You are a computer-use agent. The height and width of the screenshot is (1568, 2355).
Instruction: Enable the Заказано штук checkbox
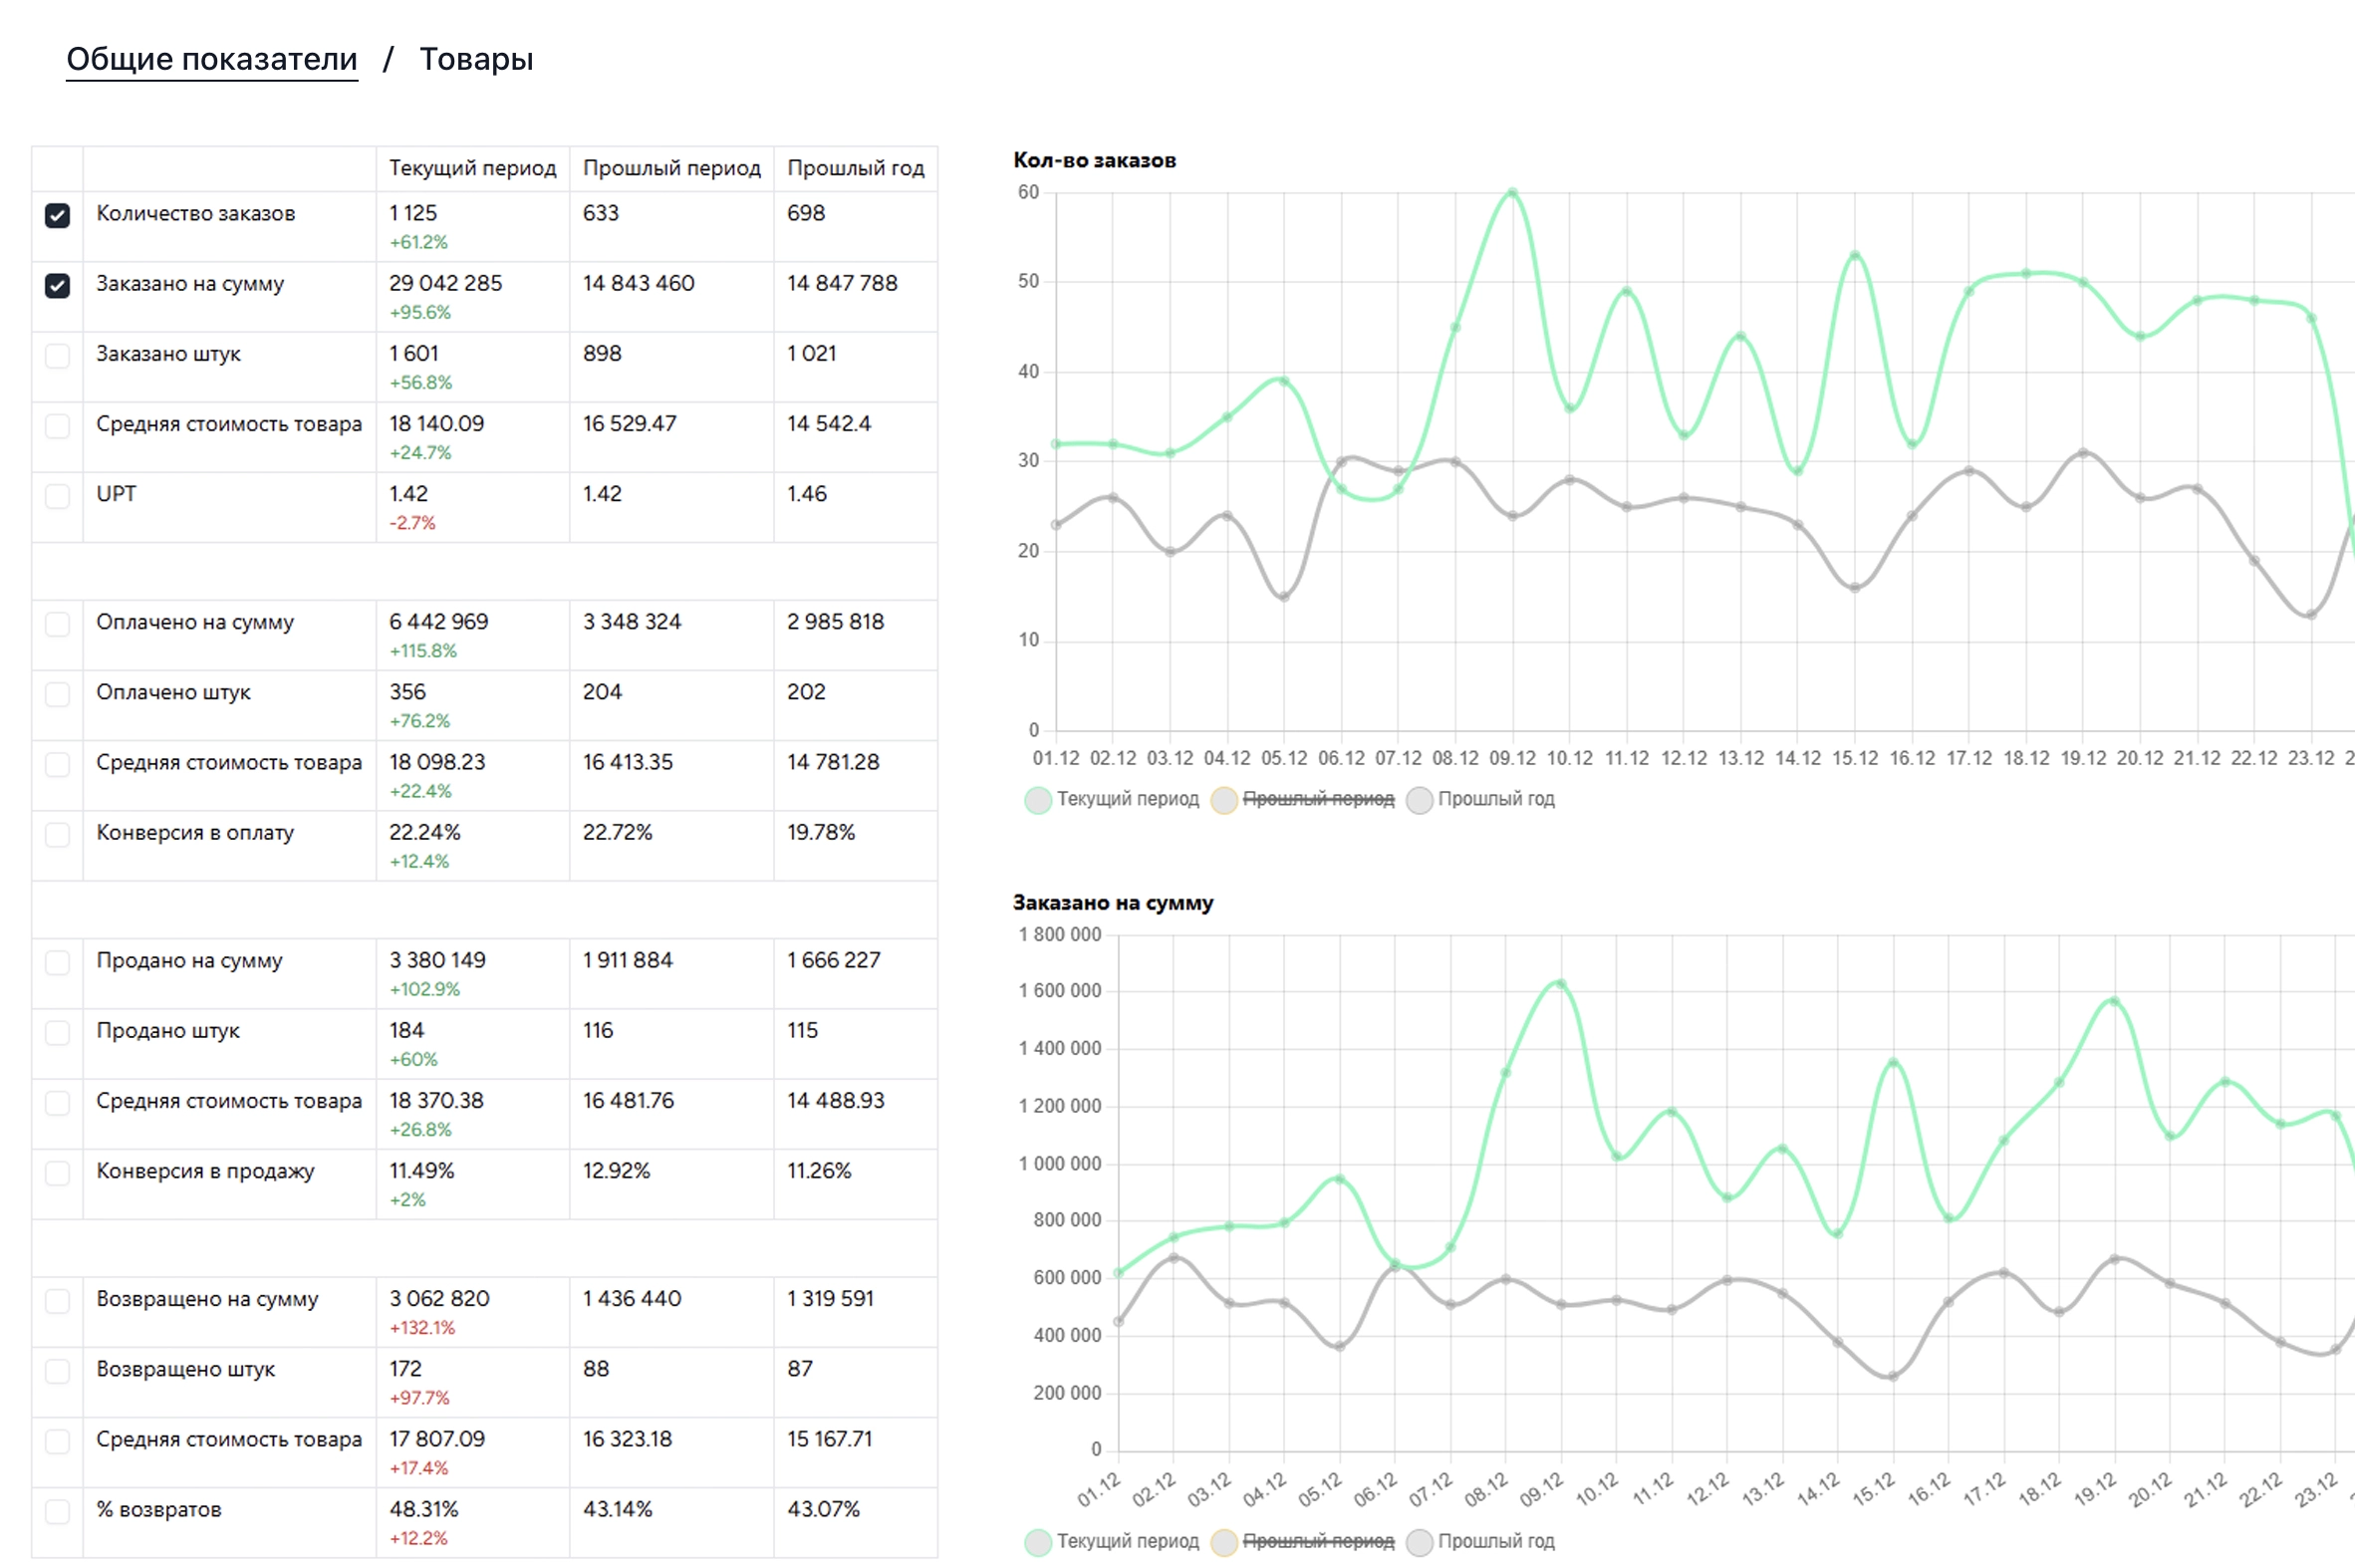(57, 355)
